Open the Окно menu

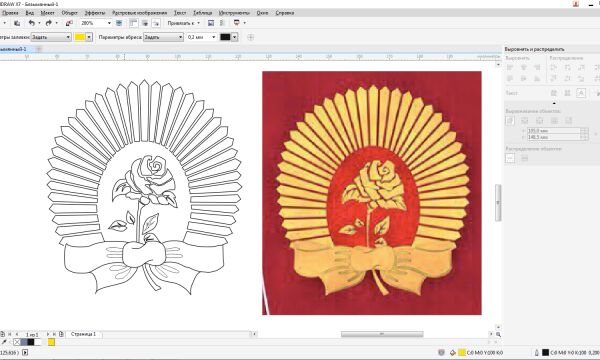[x=262, y=13]
